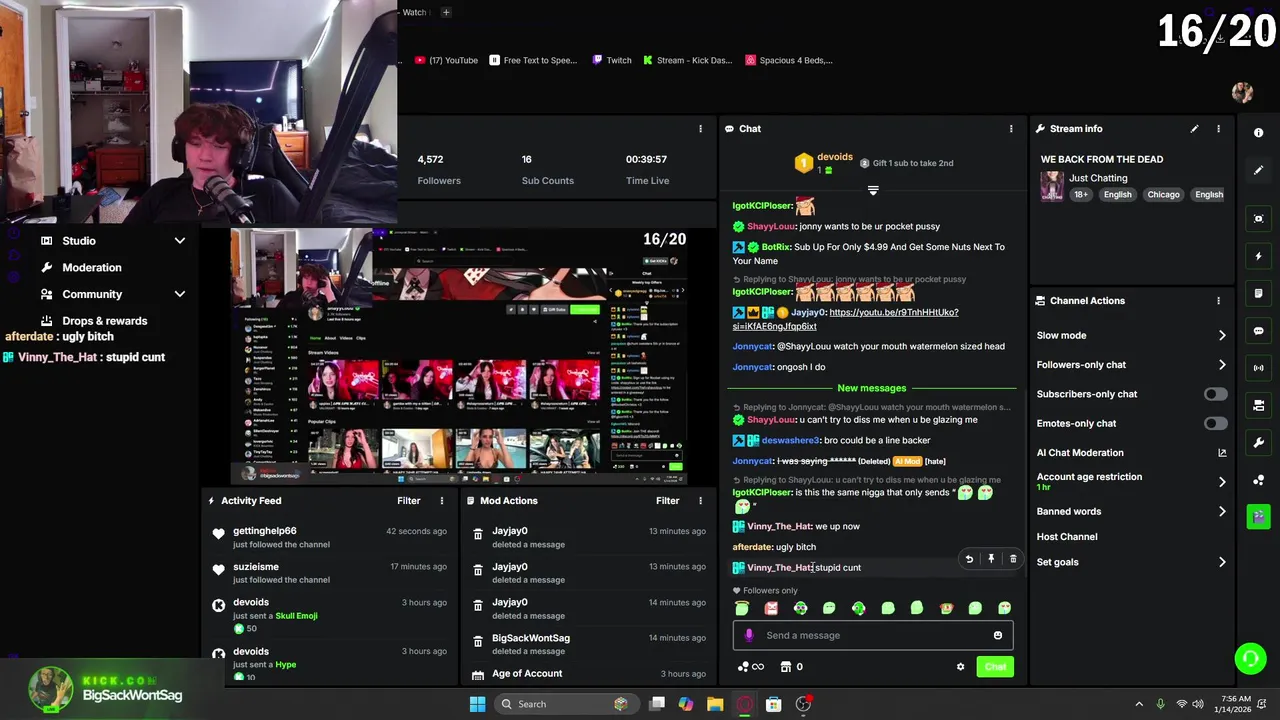
Task: Click the green Chat send button
Action: tap(995, 667)
